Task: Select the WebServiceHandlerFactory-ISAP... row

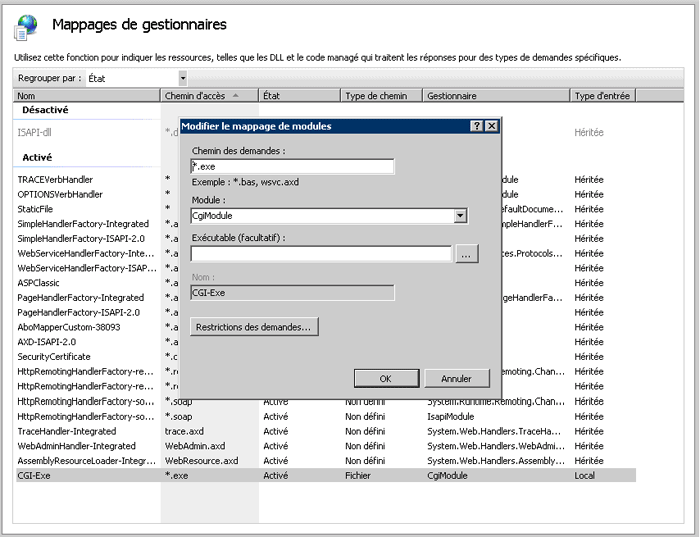Action: click(x=87, y=268)
